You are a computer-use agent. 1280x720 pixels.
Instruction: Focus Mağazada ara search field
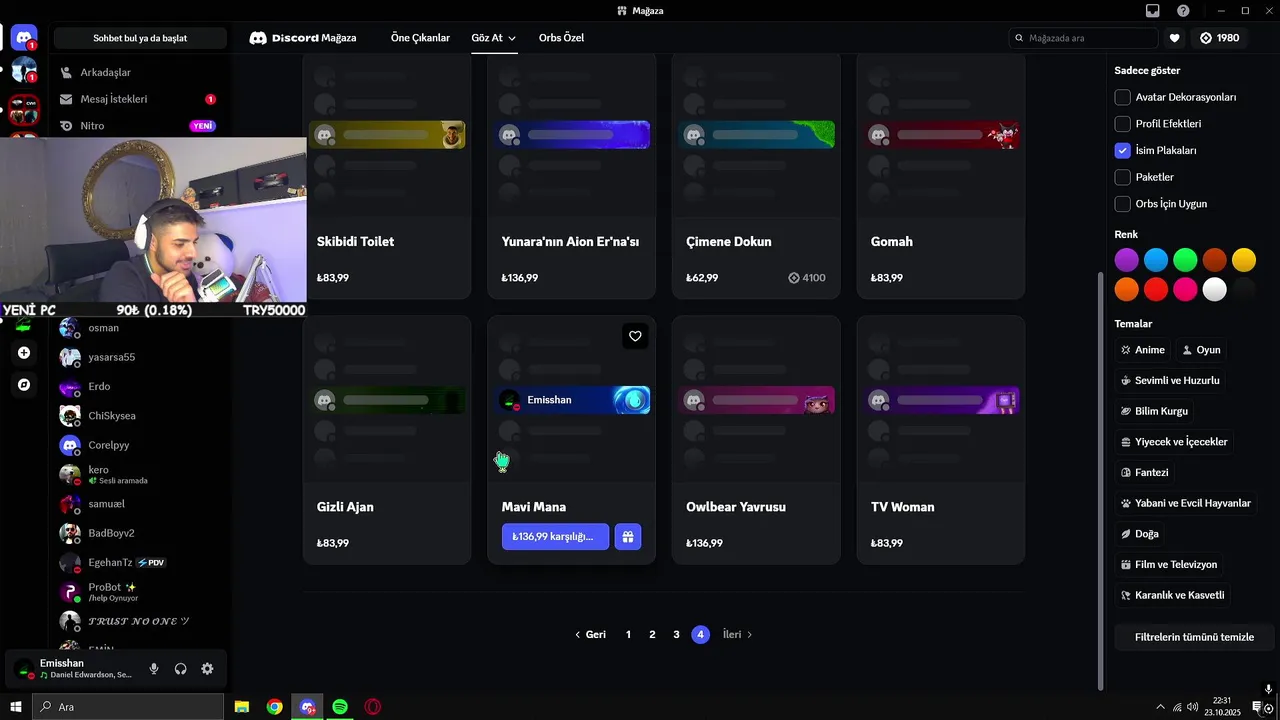(x=1083, y=38)
